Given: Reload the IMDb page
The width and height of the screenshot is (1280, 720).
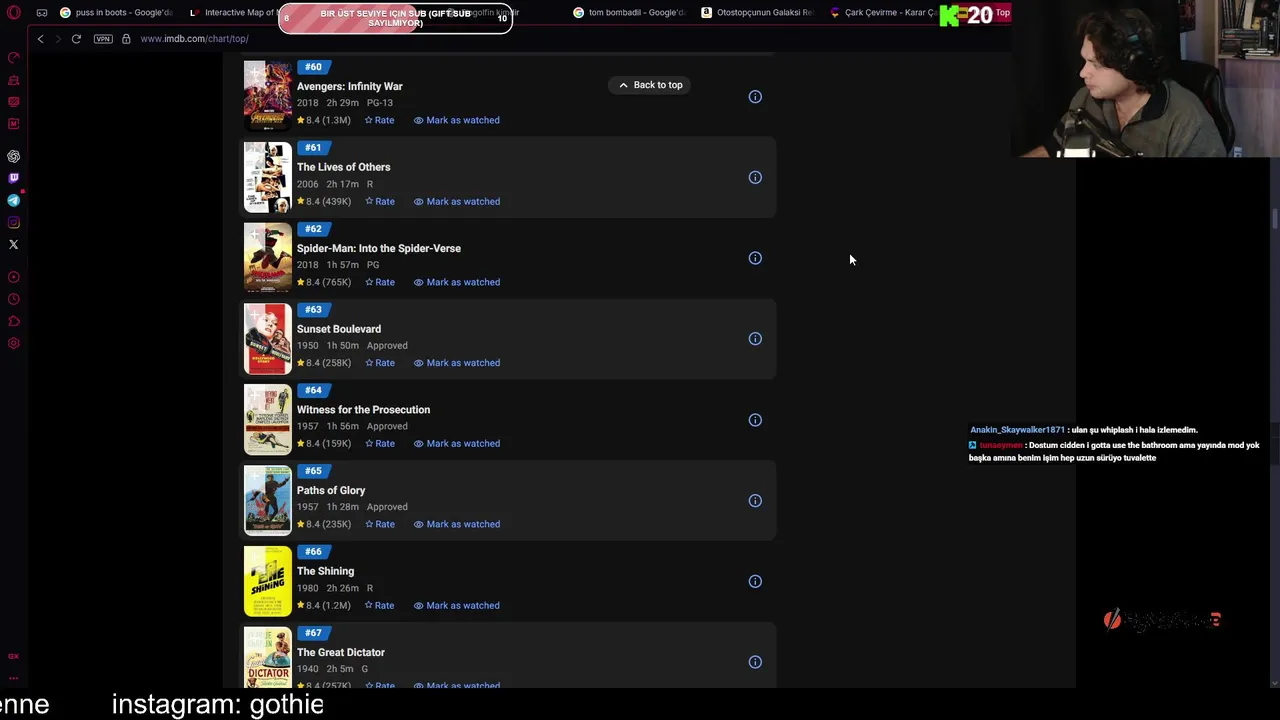Looking at the screenshot, I should point(76,39).
